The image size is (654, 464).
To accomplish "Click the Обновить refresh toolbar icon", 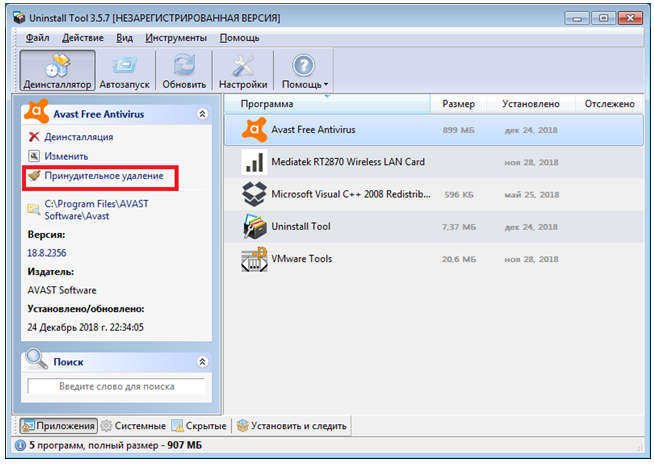I will point(184,71).
